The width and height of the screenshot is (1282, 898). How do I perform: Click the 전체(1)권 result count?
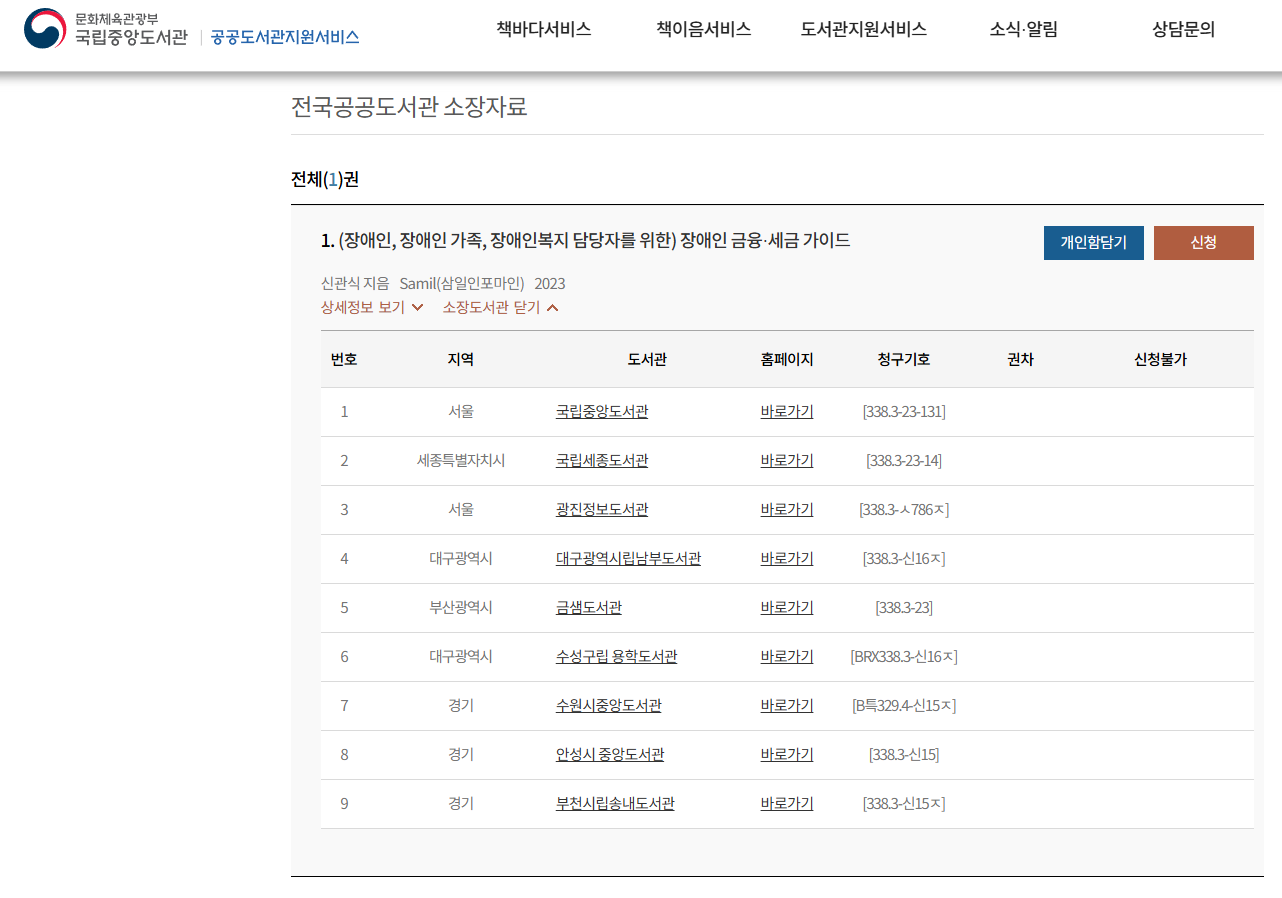pos(325,179)
